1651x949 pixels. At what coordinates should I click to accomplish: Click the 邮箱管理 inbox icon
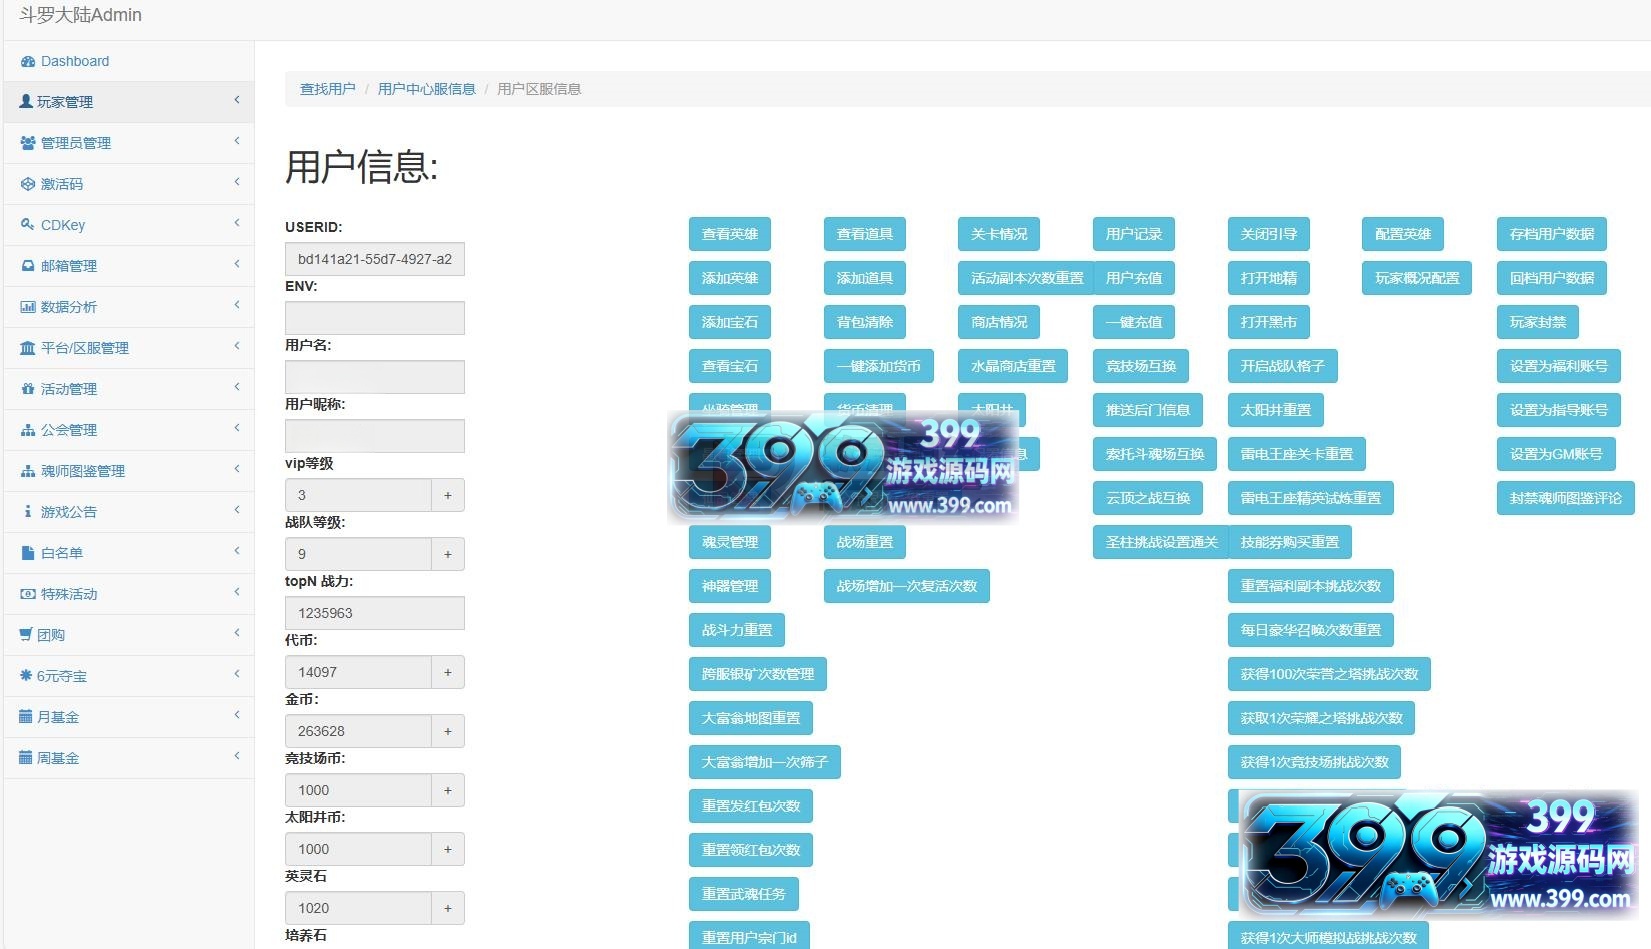click(28, 266)
